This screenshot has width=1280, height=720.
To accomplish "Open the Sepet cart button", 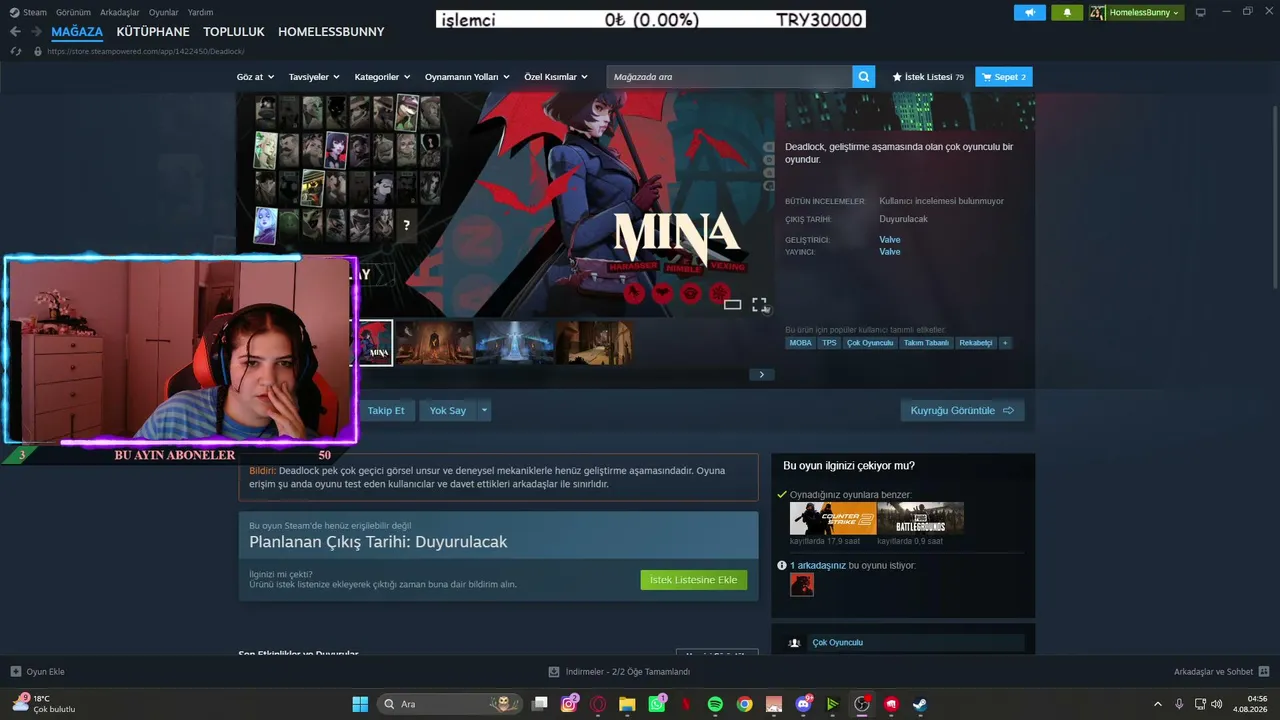I will [1003, 77].
